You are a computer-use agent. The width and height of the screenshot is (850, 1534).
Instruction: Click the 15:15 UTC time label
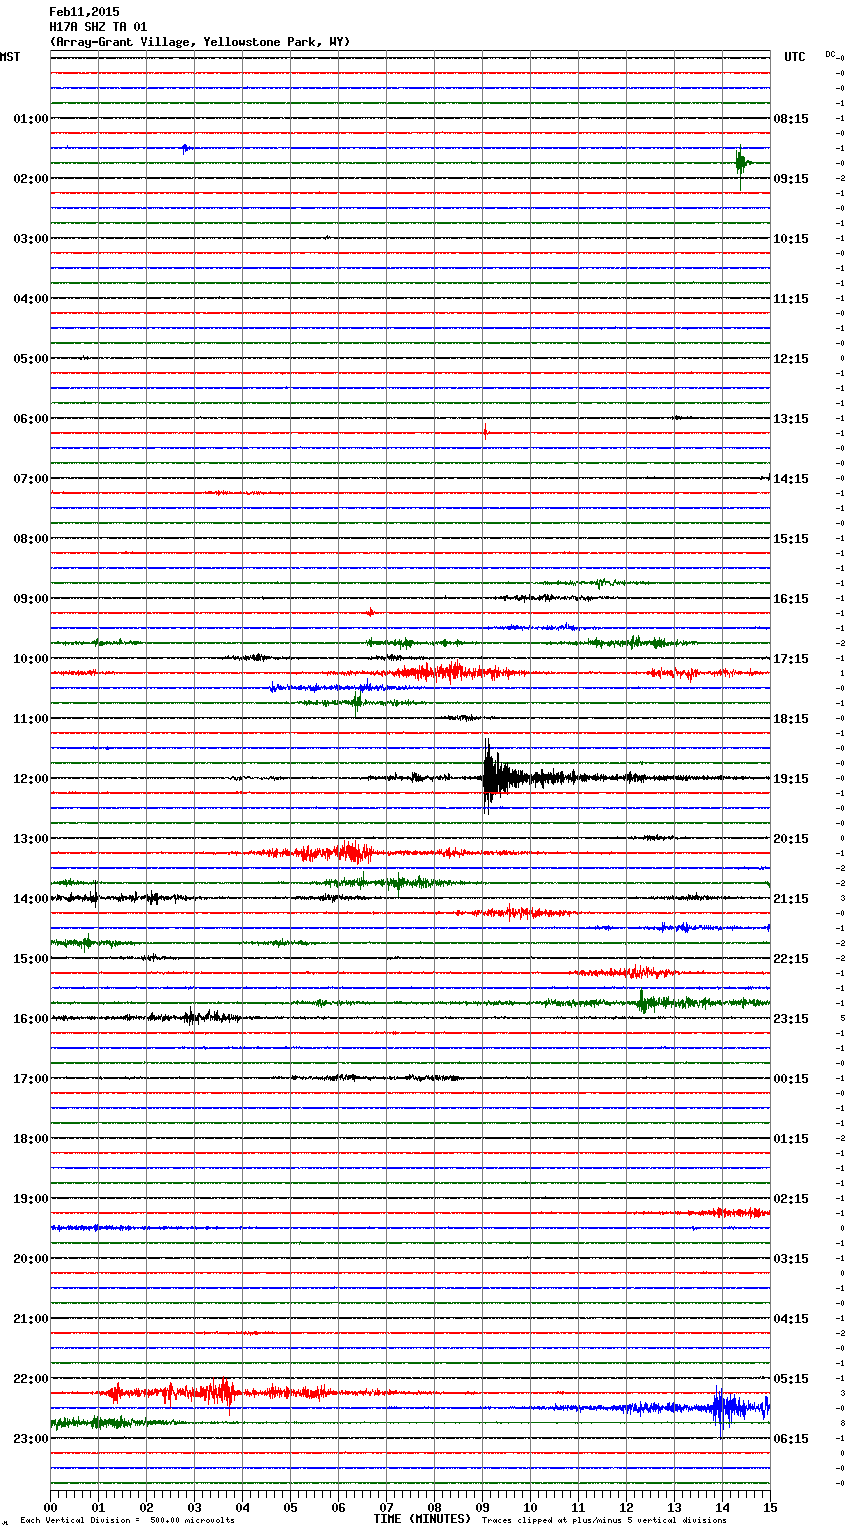[x=791, y=539]
